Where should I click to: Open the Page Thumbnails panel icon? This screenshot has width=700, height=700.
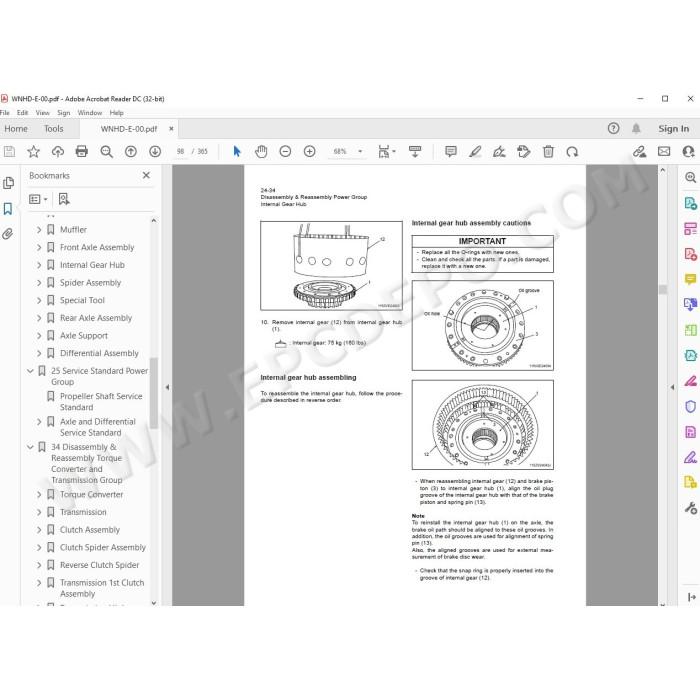[x=8, y=183]
